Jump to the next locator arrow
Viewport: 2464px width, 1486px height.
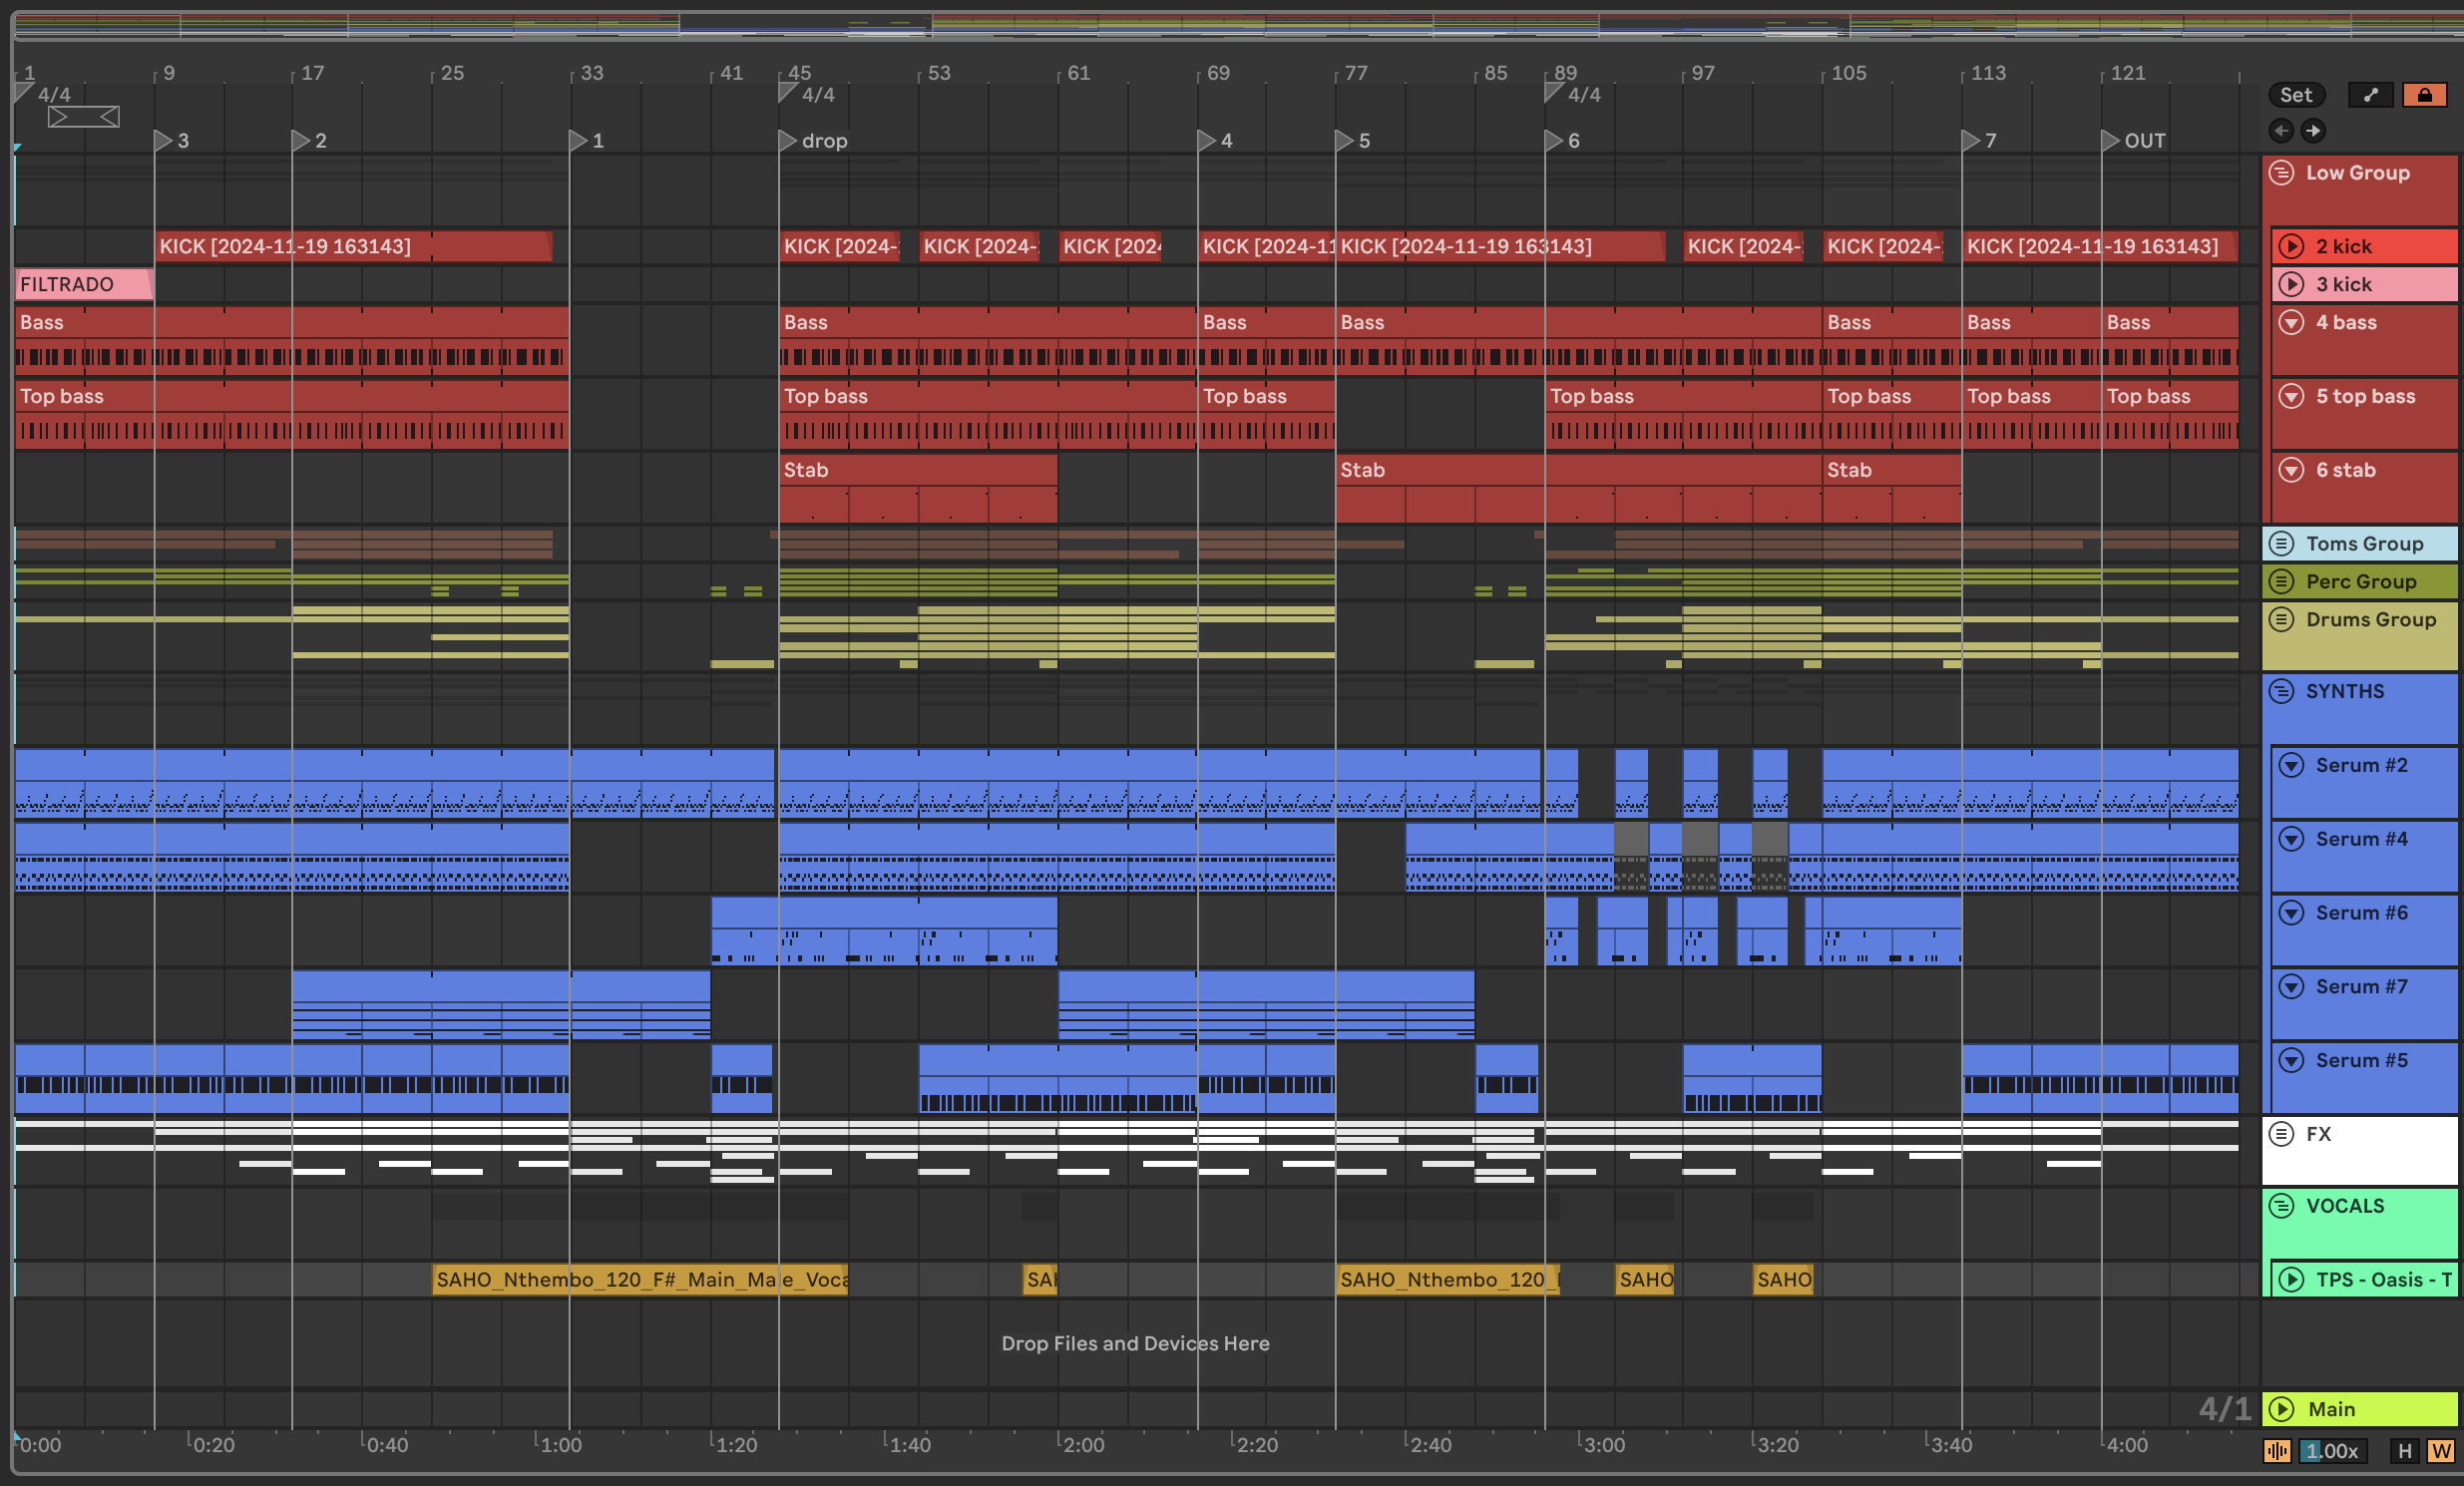[x=2313, y=131]
